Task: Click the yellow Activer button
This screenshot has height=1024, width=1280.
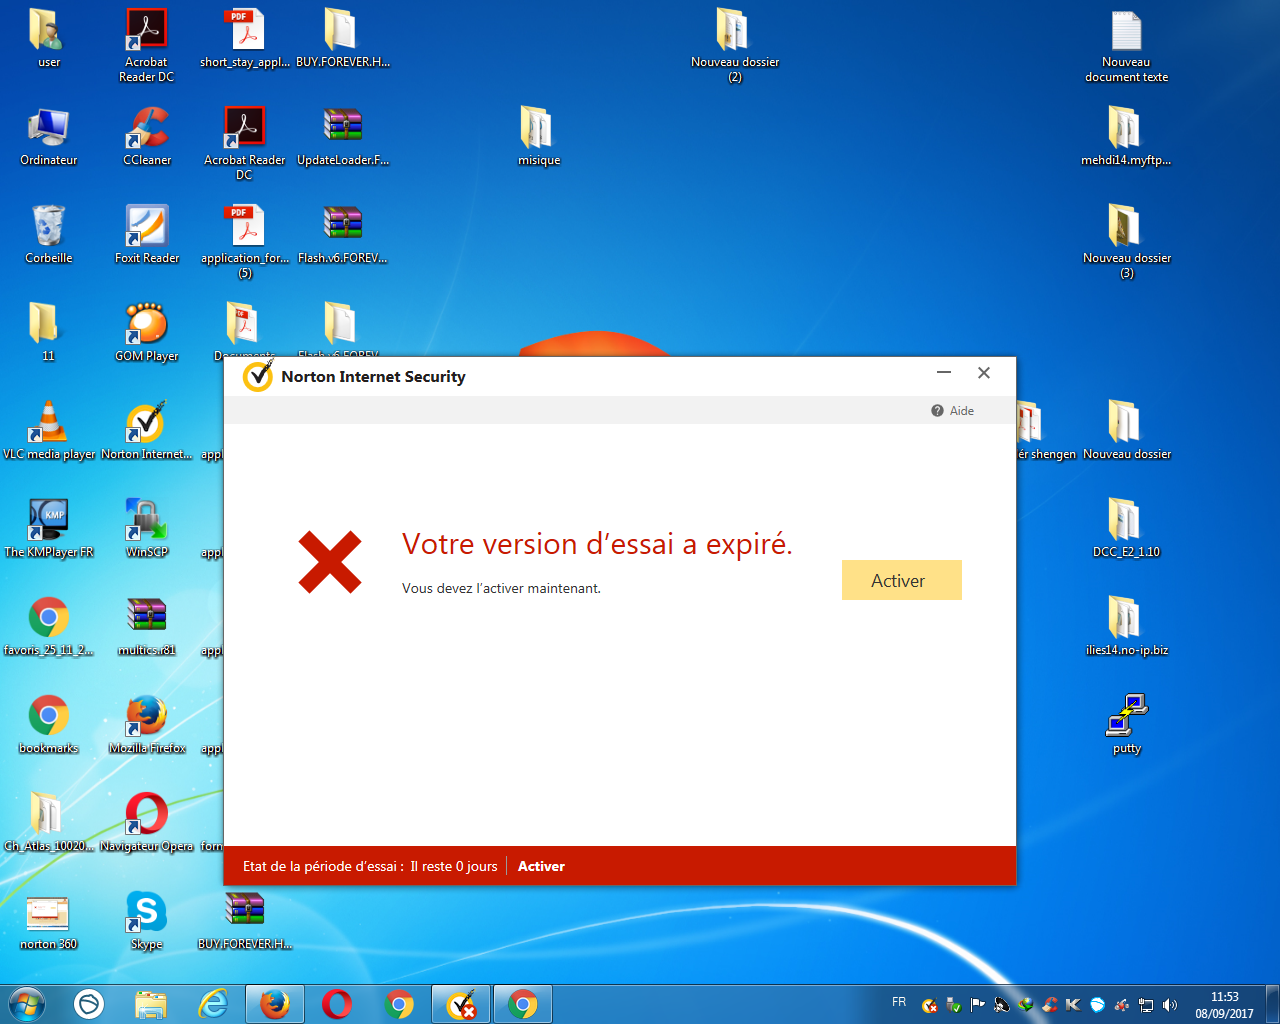Action: [901, 580]
